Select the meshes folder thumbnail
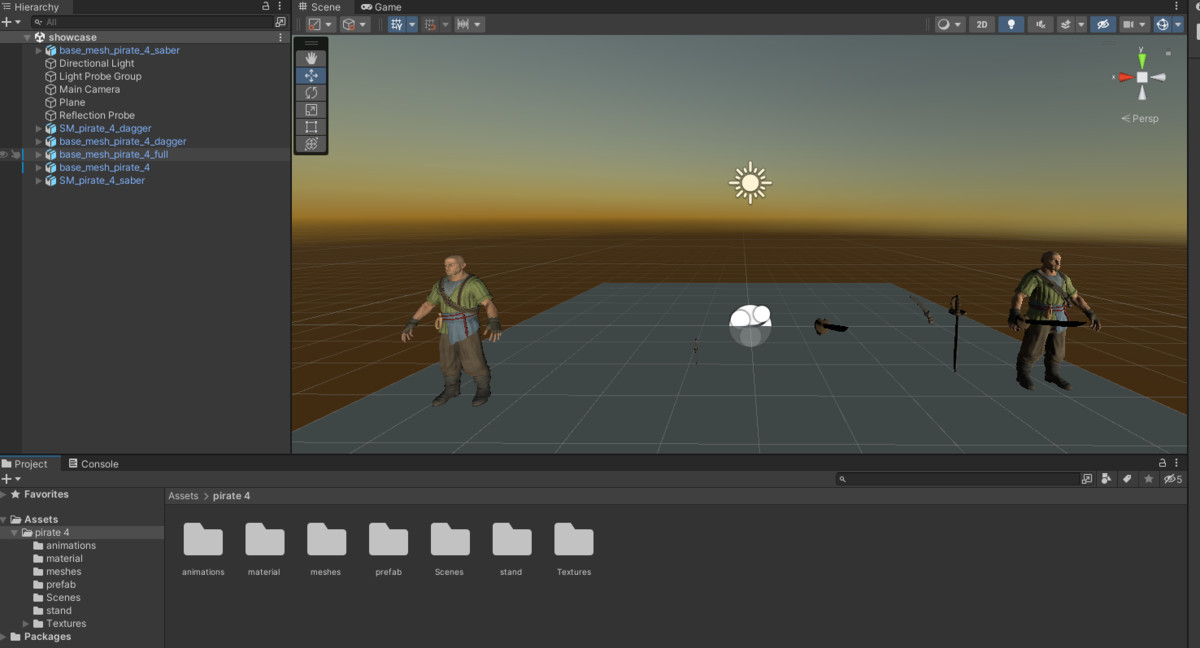This screenshot has width=1200, height=648. pyautogui.click(x=326, y=540)
